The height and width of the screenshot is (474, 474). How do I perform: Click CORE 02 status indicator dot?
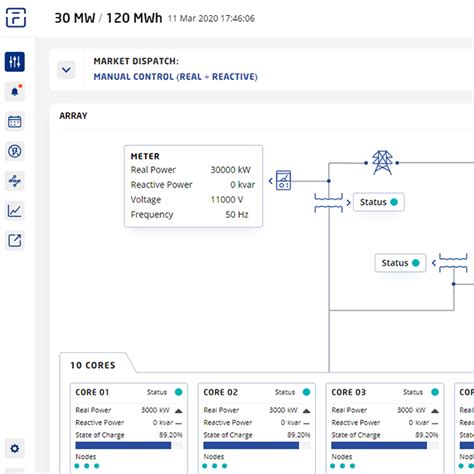(x=306, y=392)
